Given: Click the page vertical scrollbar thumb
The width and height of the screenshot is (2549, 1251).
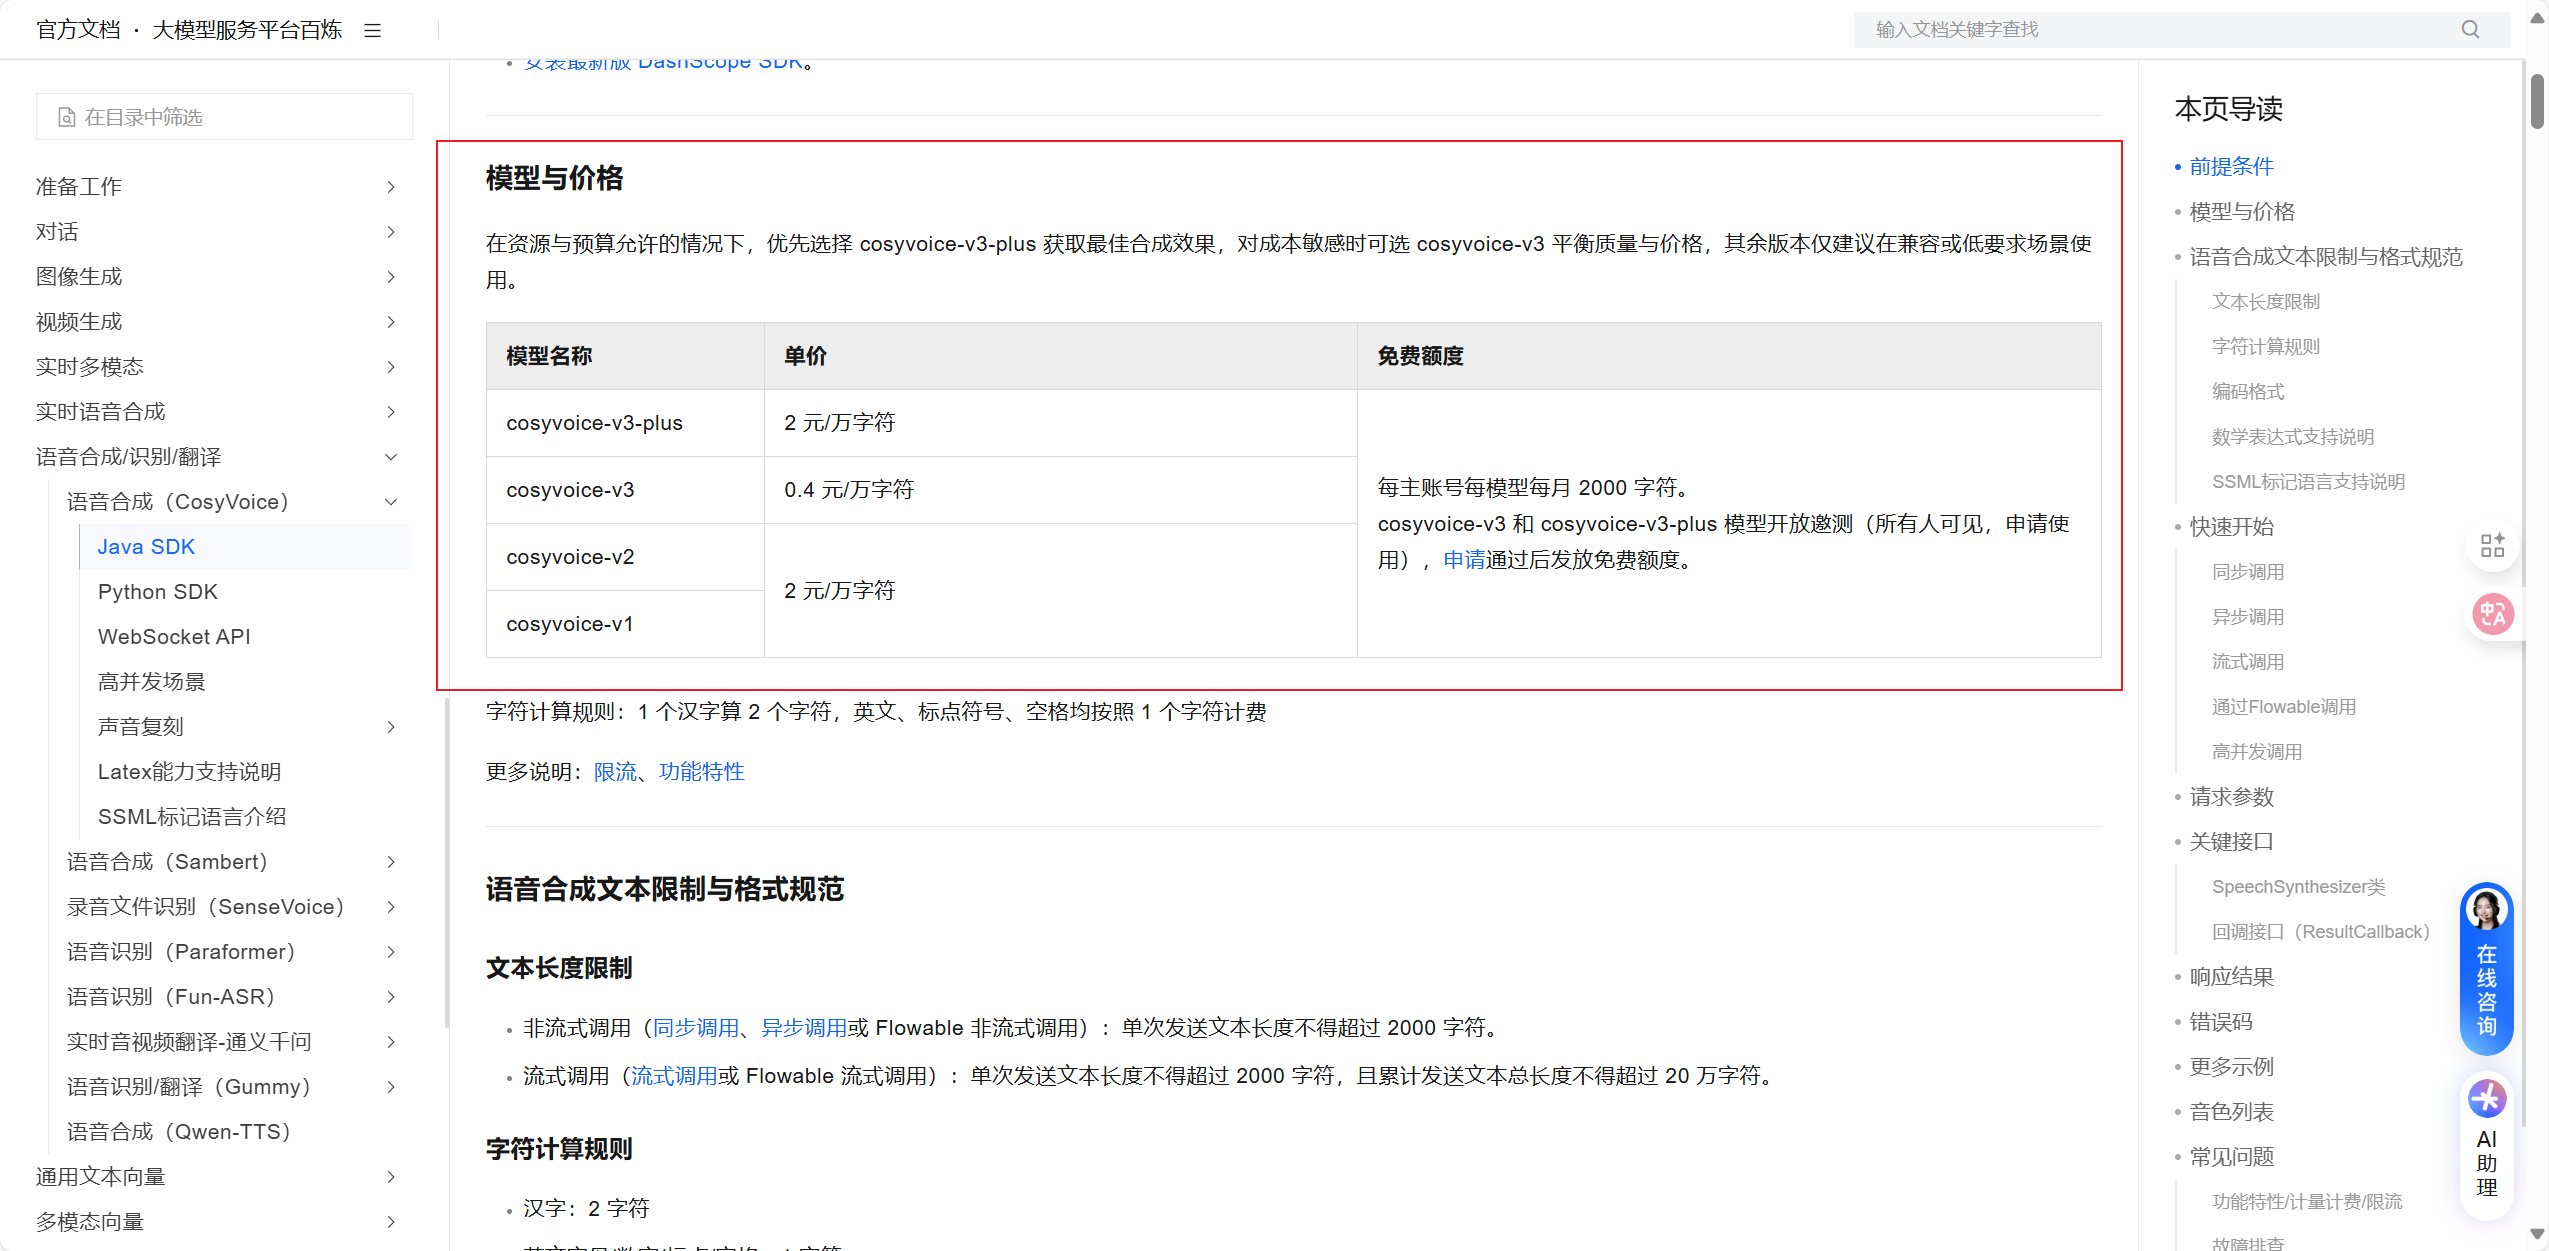Looking at the screenshot, I should 2537,100.
